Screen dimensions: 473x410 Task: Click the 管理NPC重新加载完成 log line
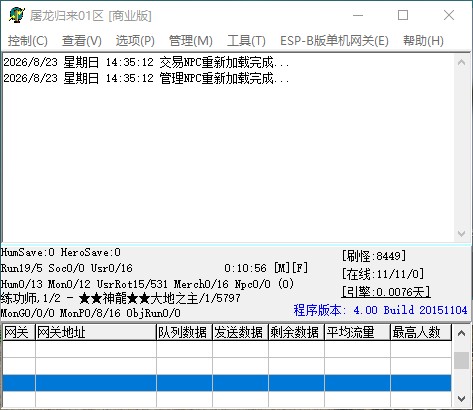pyautogui.click(x=146, y=78)
